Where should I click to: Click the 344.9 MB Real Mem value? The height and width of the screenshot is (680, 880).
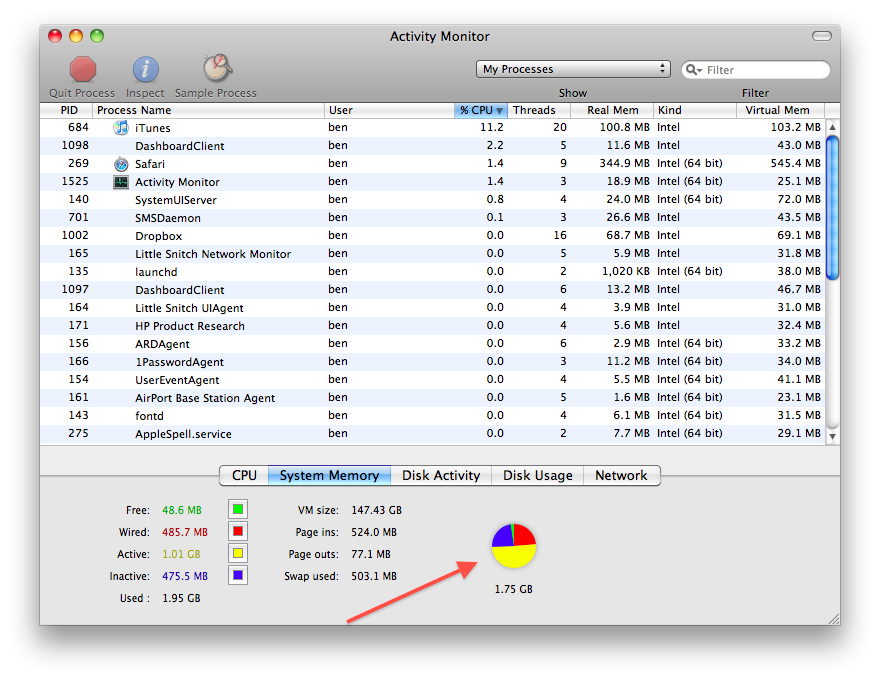click(x=624, y=163)
